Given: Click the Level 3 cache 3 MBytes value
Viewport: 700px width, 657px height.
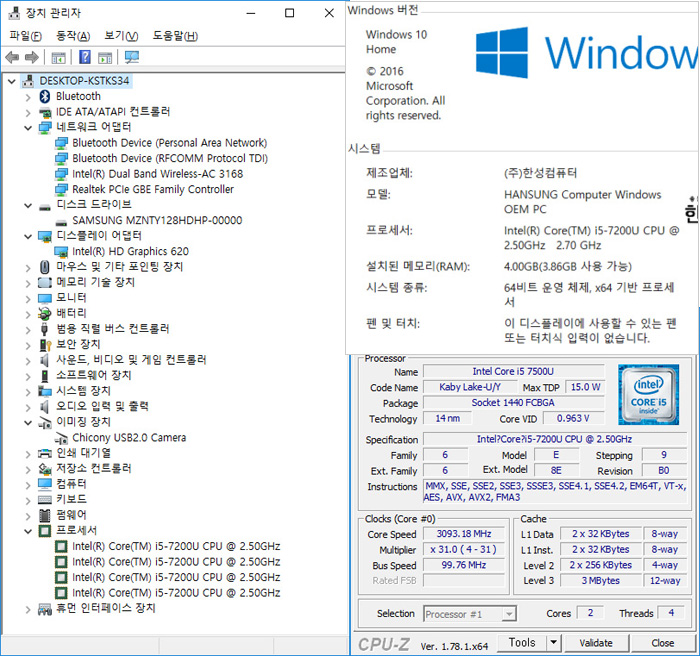Looking at the screenshot, I should click(600, 581).
